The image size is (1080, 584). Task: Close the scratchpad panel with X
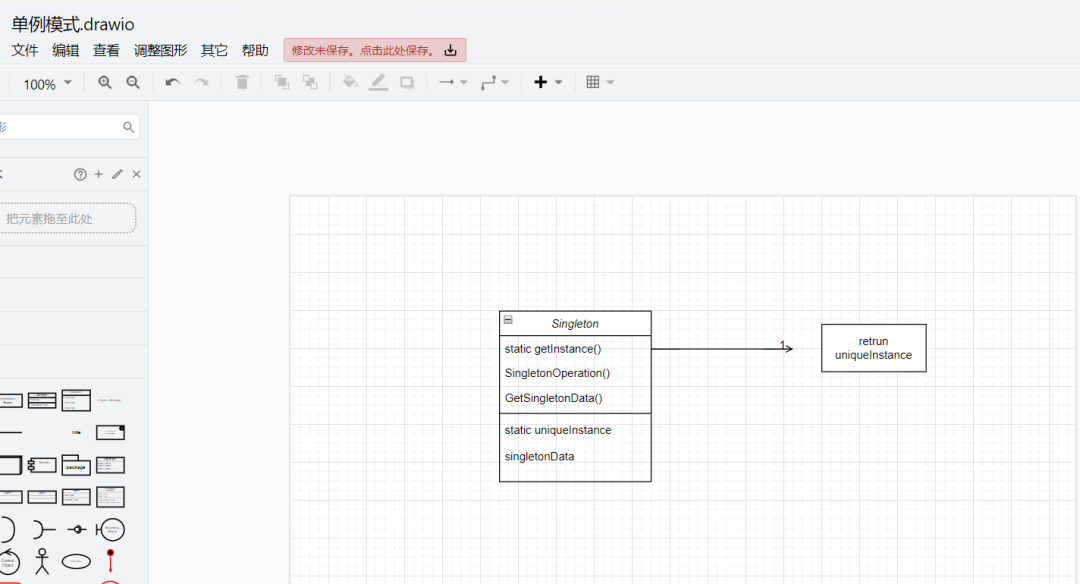point(136,174)
